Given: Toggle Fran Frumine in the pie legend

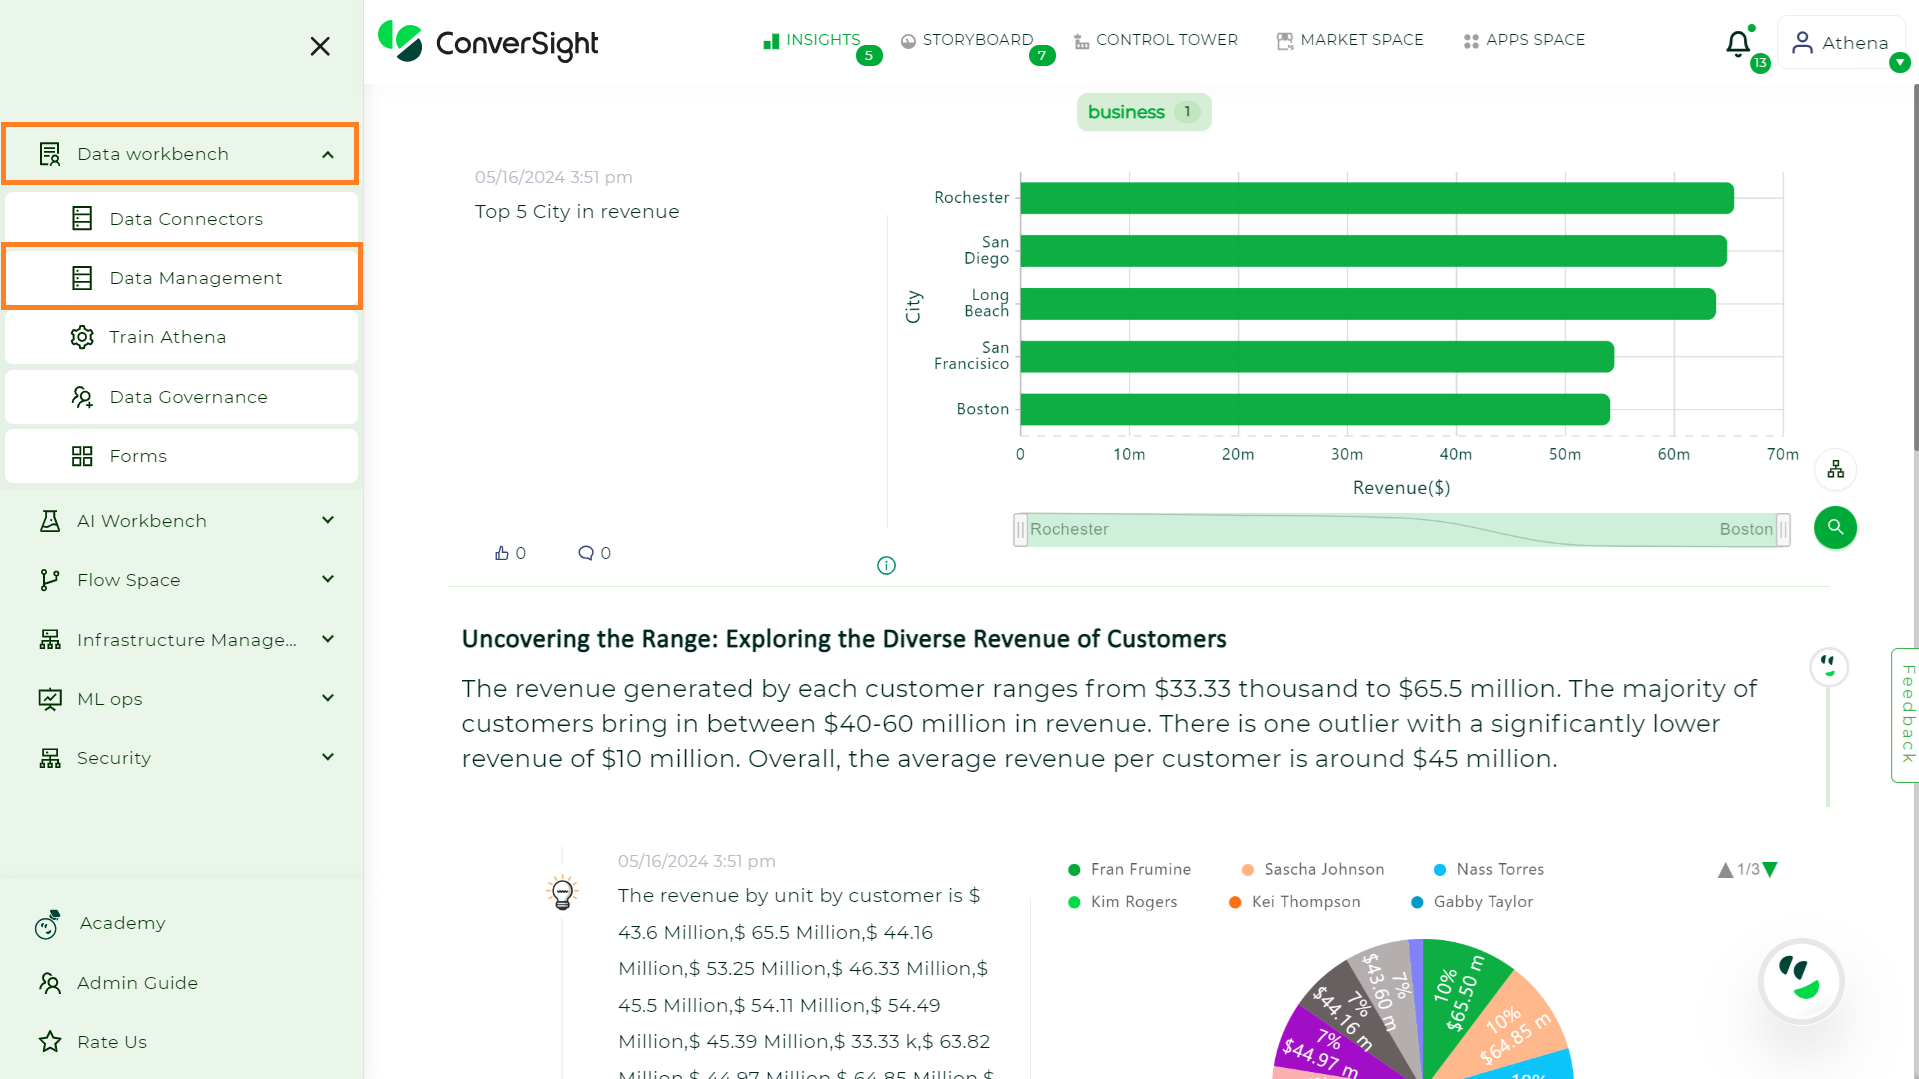Looking at the screenshot, I should pyautogui.click(x=1130, y=869).
